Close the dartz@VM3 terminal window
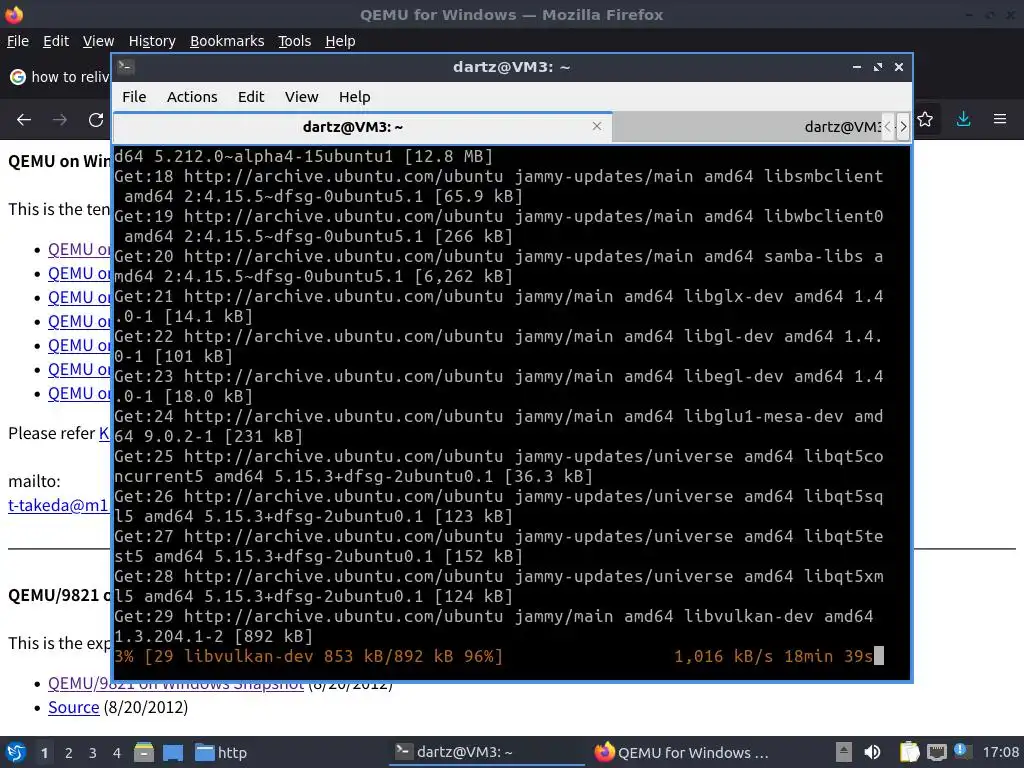Image resolution: width=1024 pixels, height=768 pixels. [x=899, y=67]
